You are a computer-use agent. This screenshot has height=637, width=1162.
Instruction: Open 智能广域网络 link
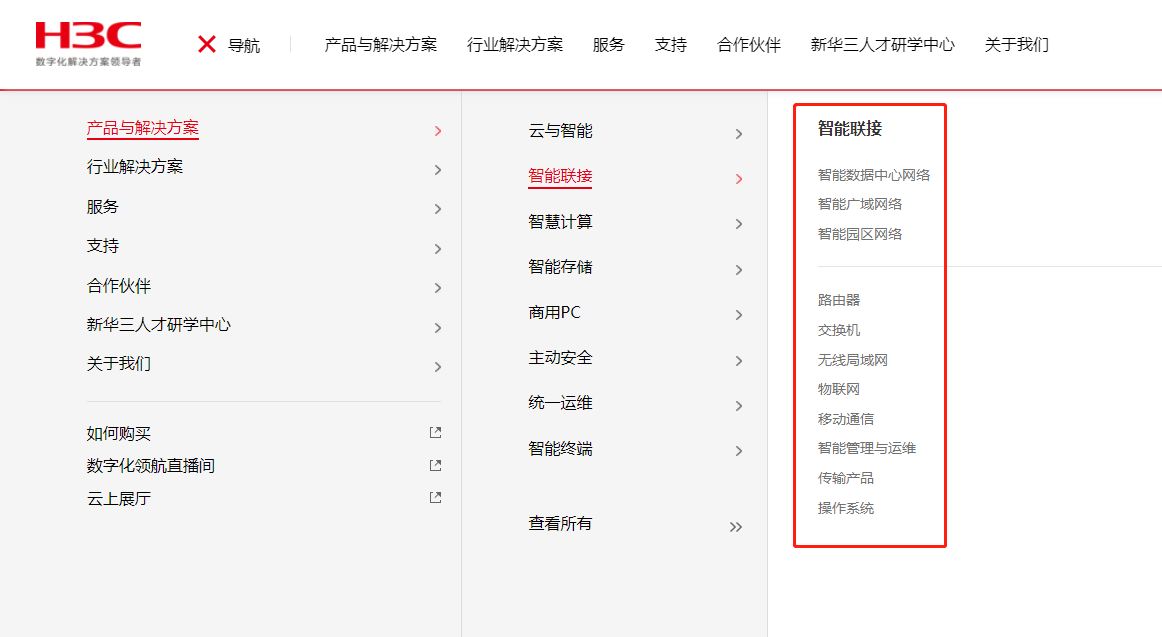860,204
